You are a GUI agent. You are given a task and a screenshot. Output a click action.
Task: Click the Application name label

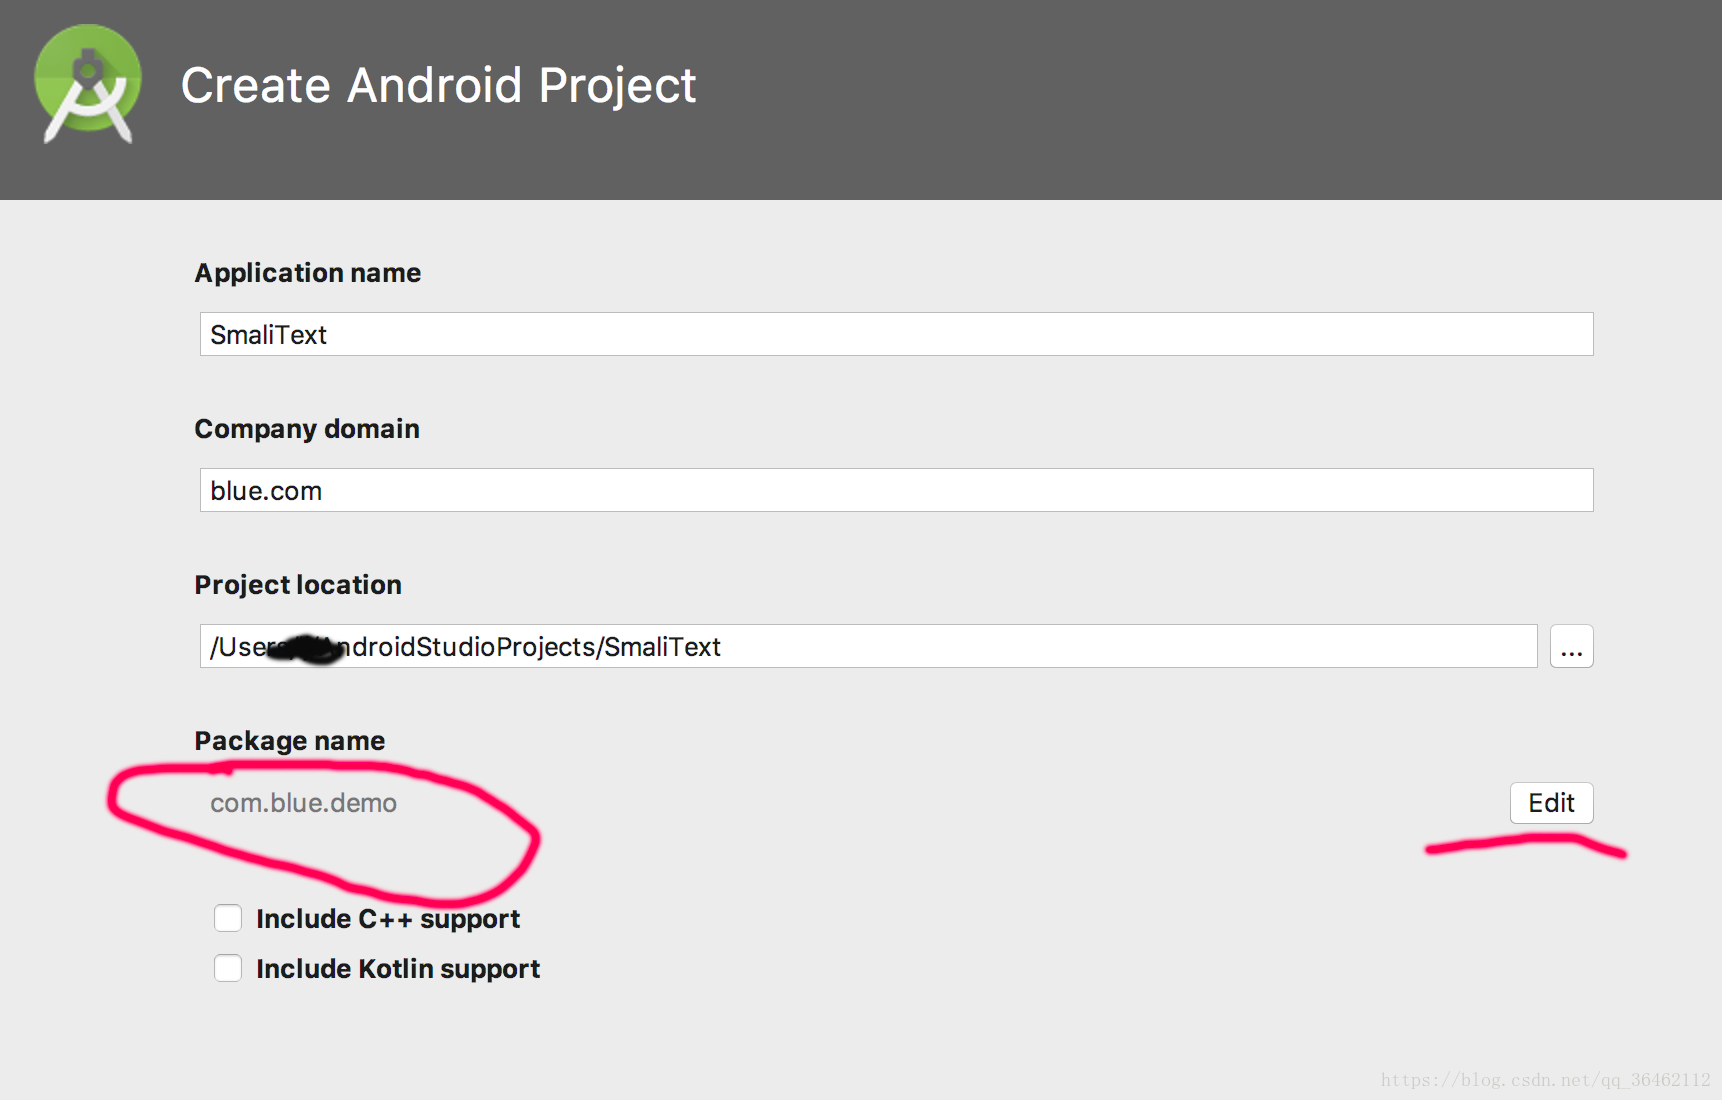(308, 273)
